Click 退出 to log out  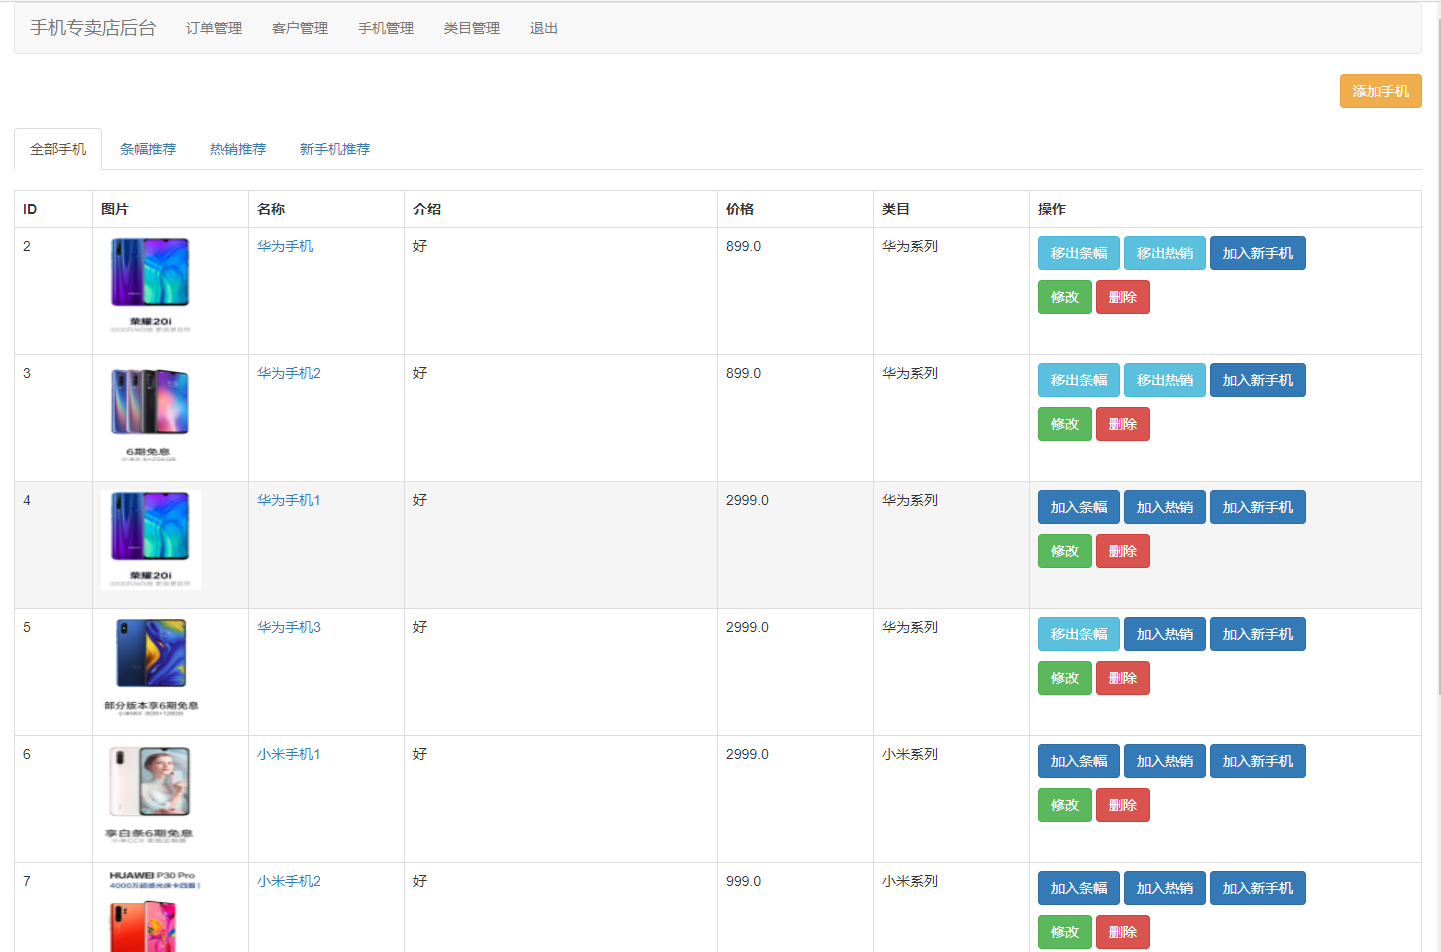(544, 28)
